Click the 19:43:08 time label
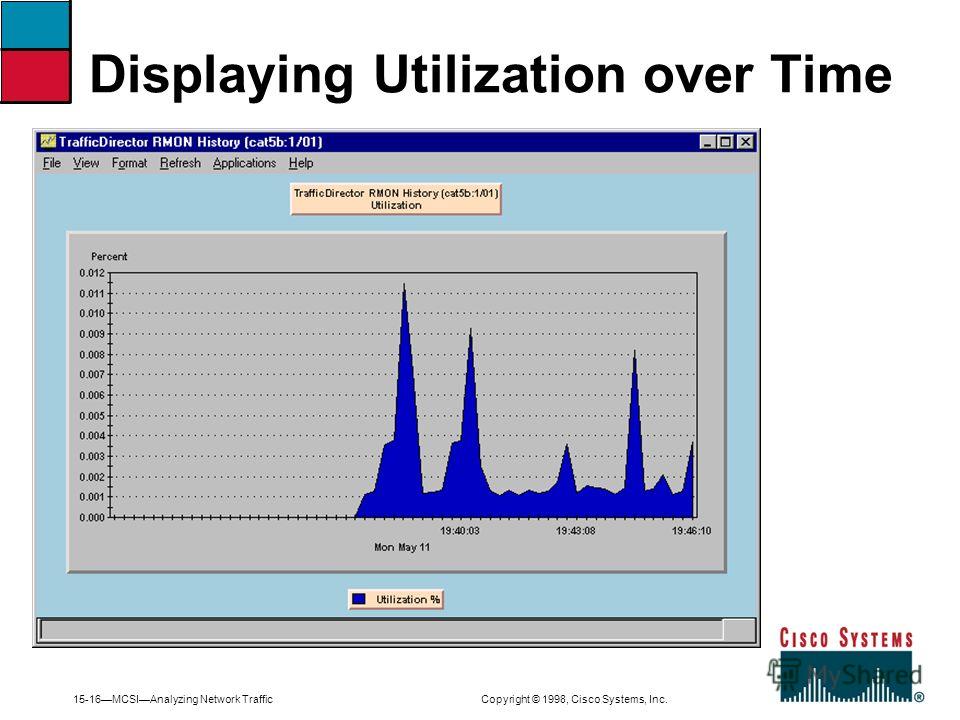 click(x=576, y=531)
